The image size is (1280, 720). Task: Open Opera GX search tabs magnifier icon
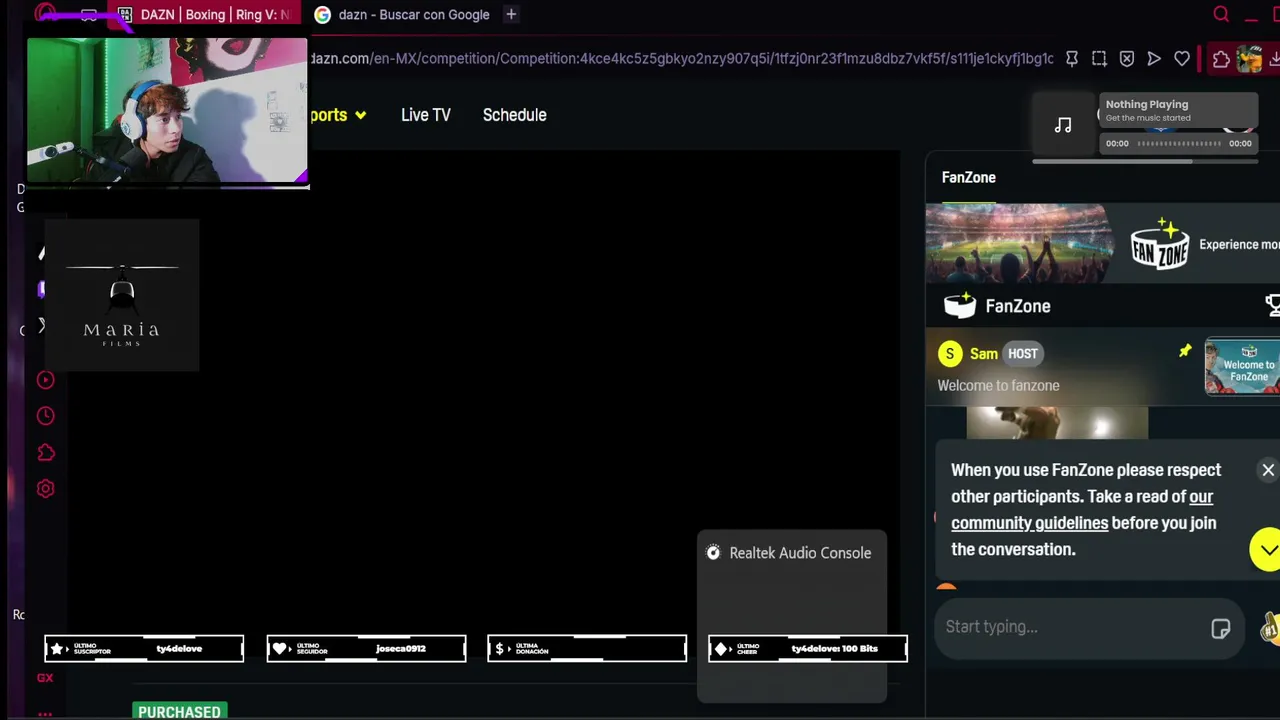(1221, 14)
